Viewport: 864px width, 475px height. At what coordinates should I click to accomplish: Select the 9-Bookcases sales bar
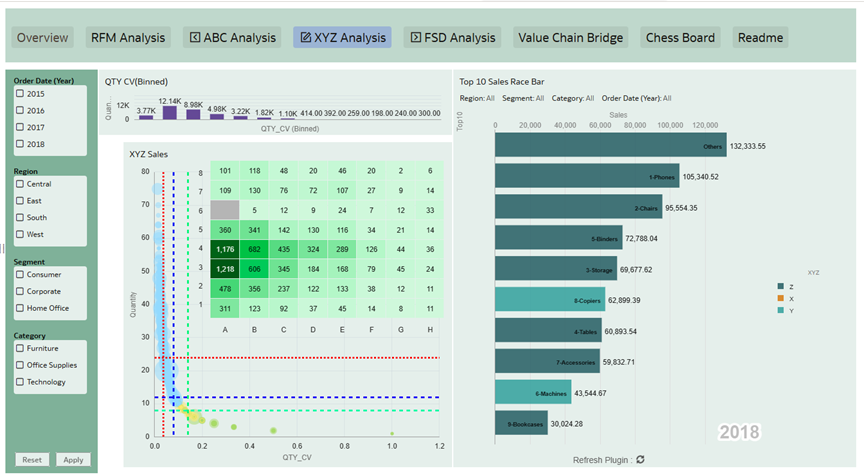pyautogui.click(x=521, y=423)
